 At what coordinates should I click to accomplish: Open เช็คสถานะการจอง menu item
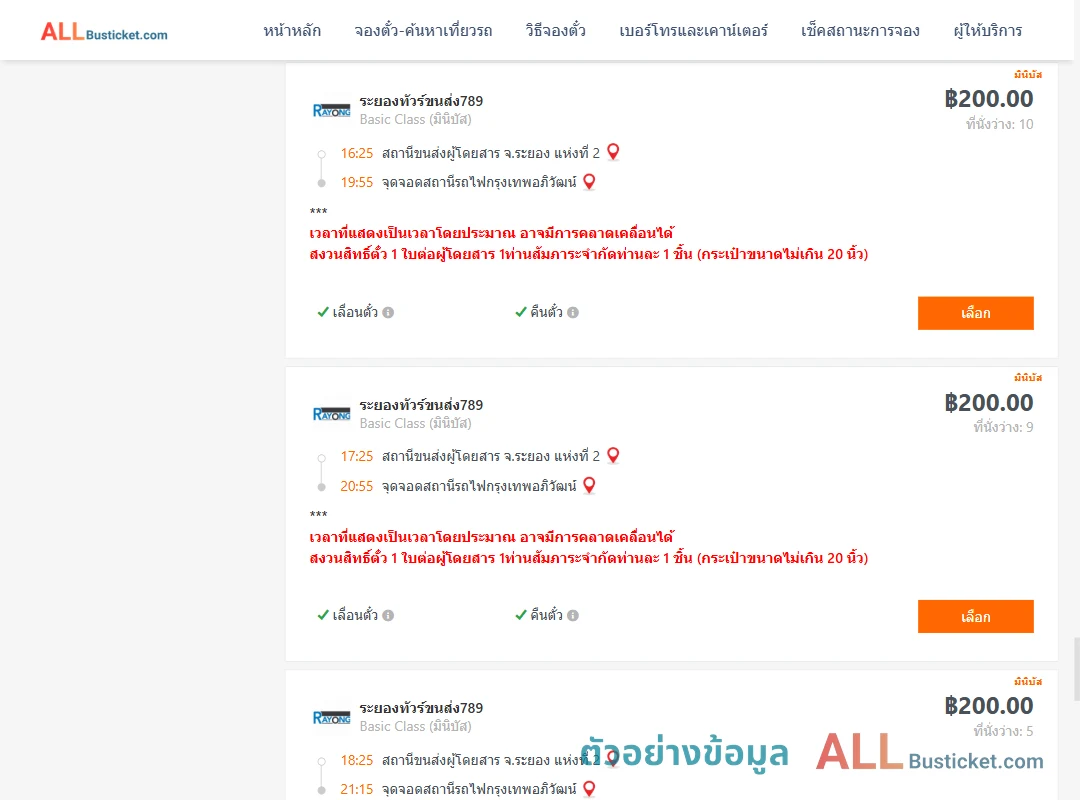pyautogui.click(x=860, y=31)
